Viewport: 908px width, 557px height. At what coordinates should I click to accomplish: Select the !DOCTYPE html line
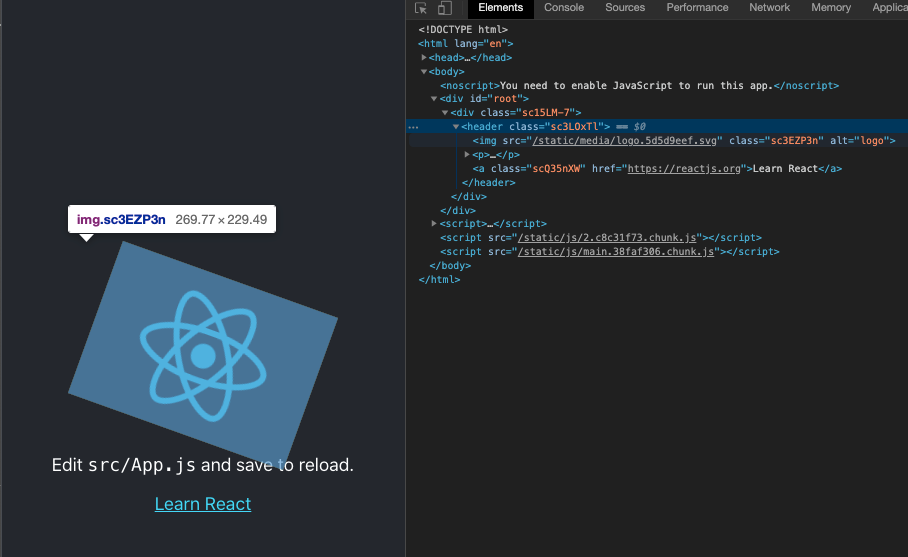[463, 30]
